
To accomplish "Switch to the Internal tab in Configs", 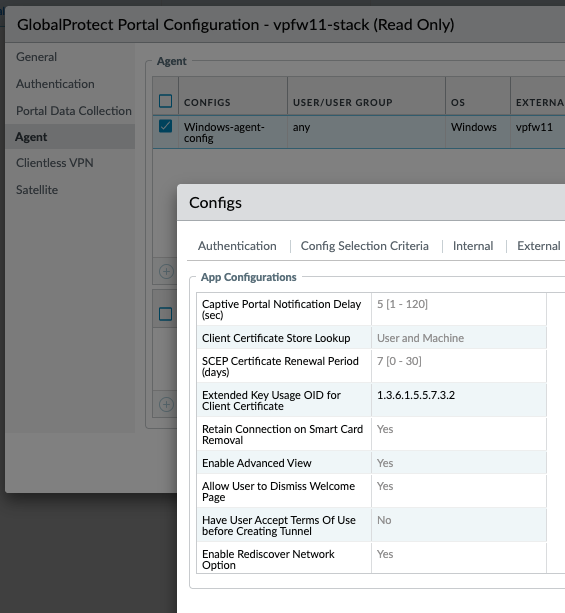I will 473,246.
